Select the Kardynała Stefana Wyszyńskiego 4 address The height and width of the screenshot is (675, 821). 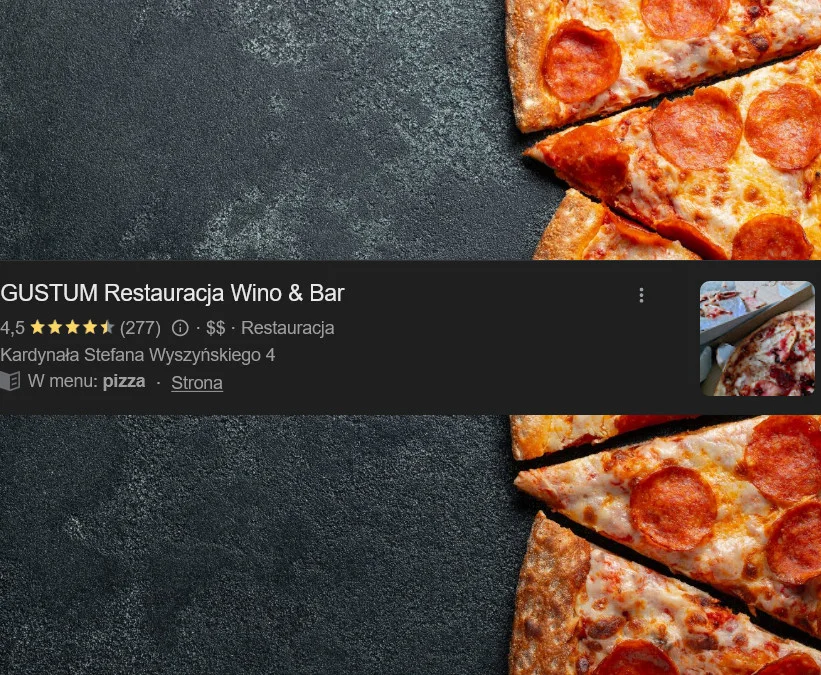138,355
